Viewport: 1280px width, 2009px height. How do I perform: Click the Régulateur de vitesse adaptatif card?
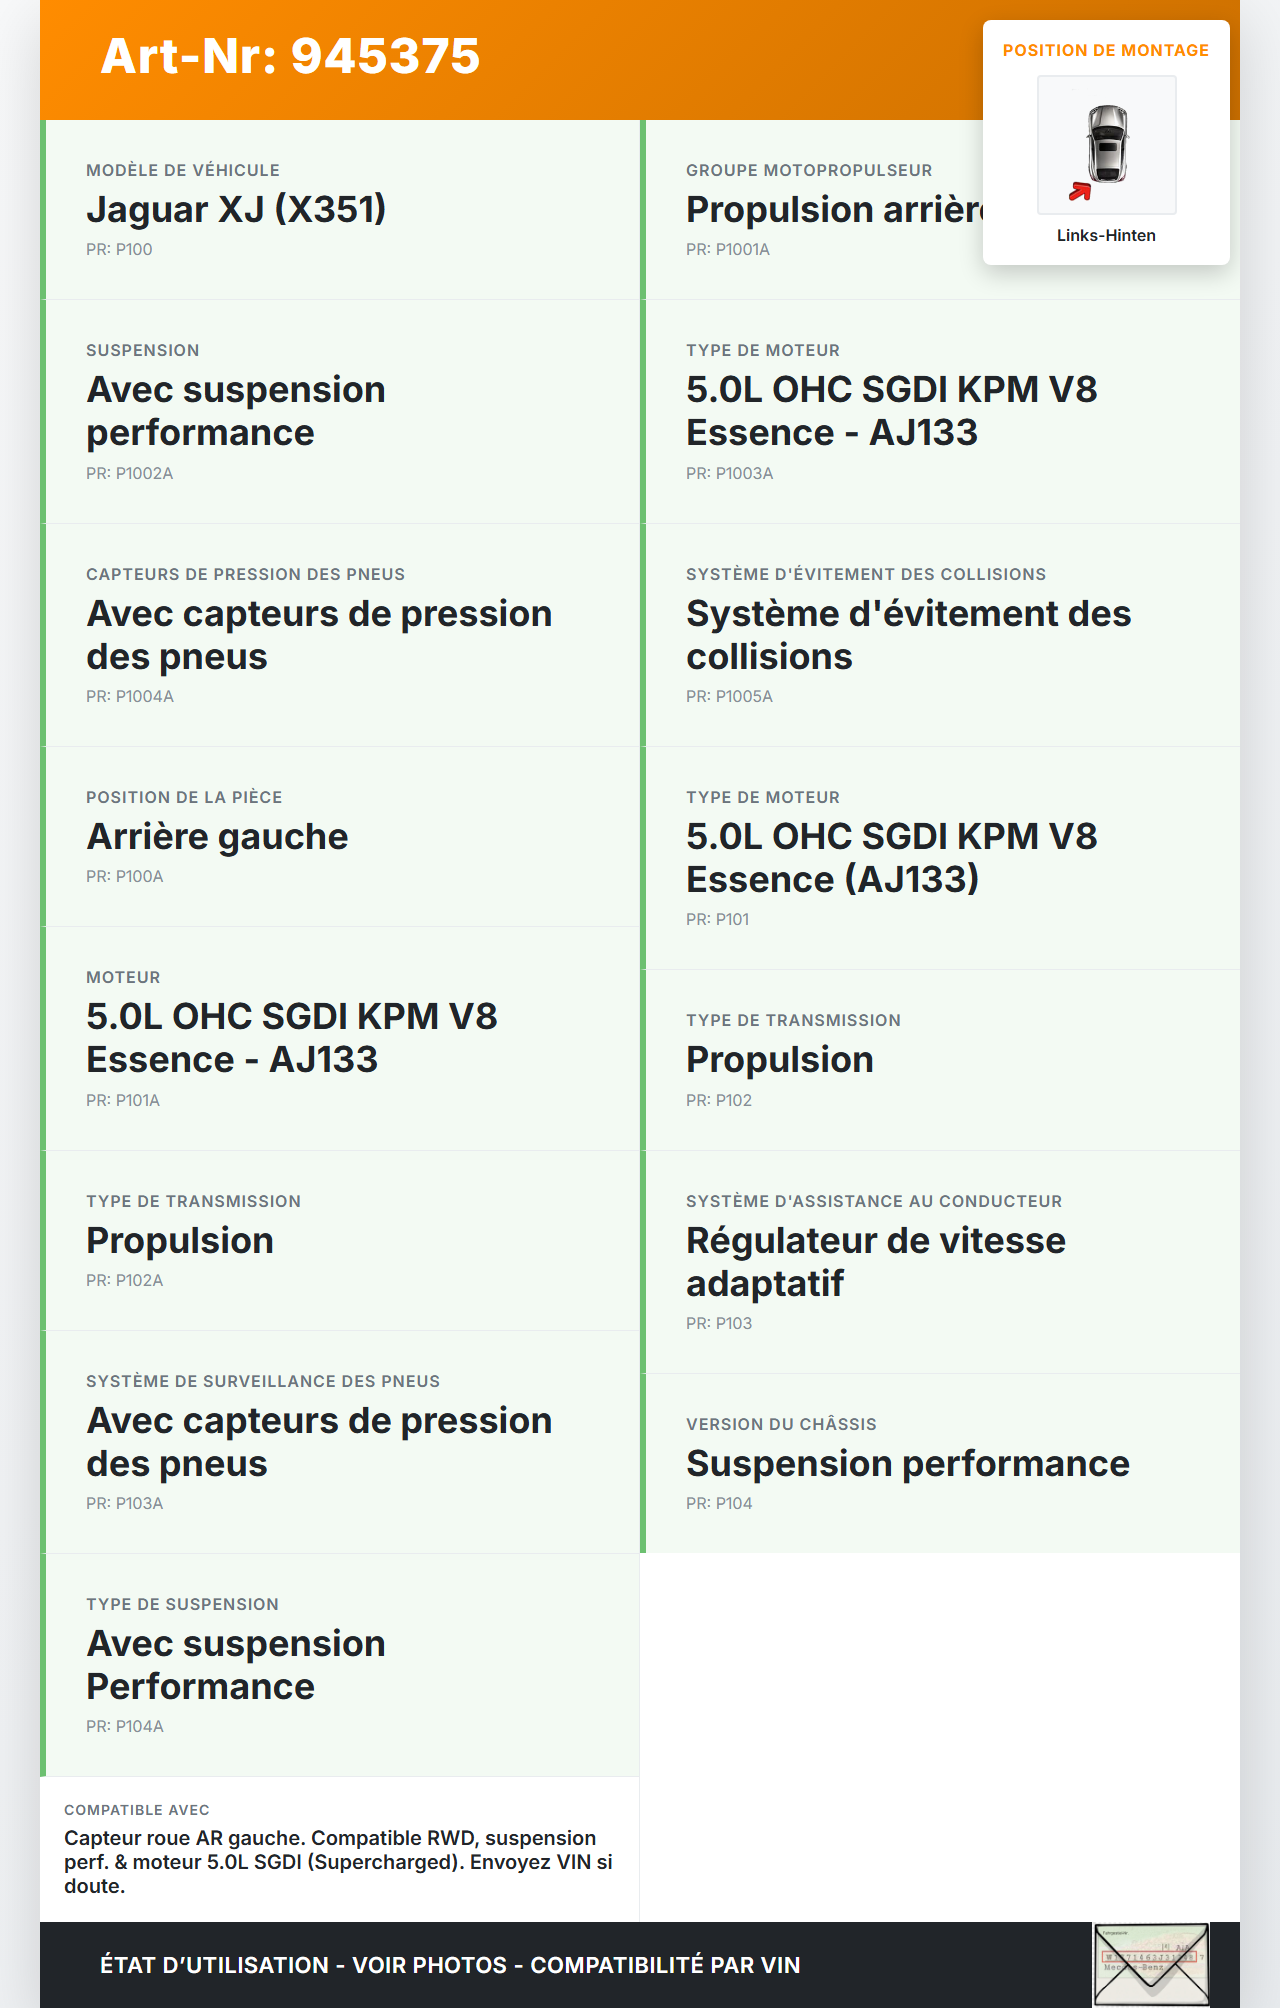click(940, 1261)
